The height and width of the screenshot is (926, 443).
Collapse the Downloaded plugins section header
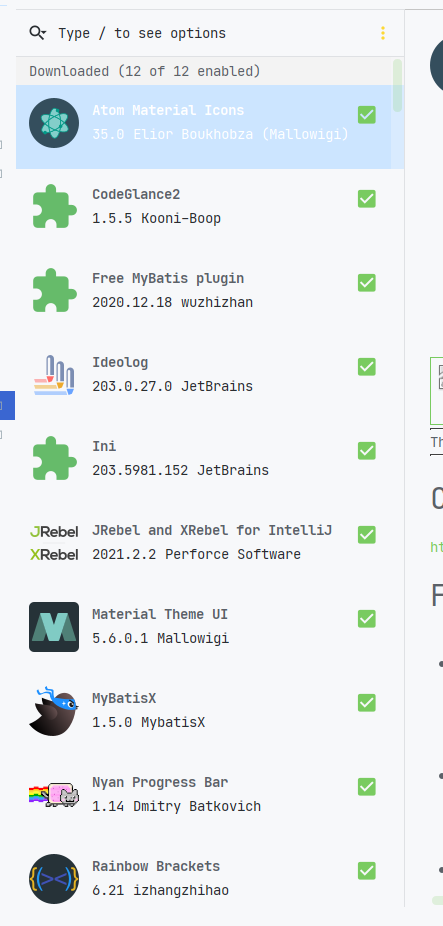(145, 71)
